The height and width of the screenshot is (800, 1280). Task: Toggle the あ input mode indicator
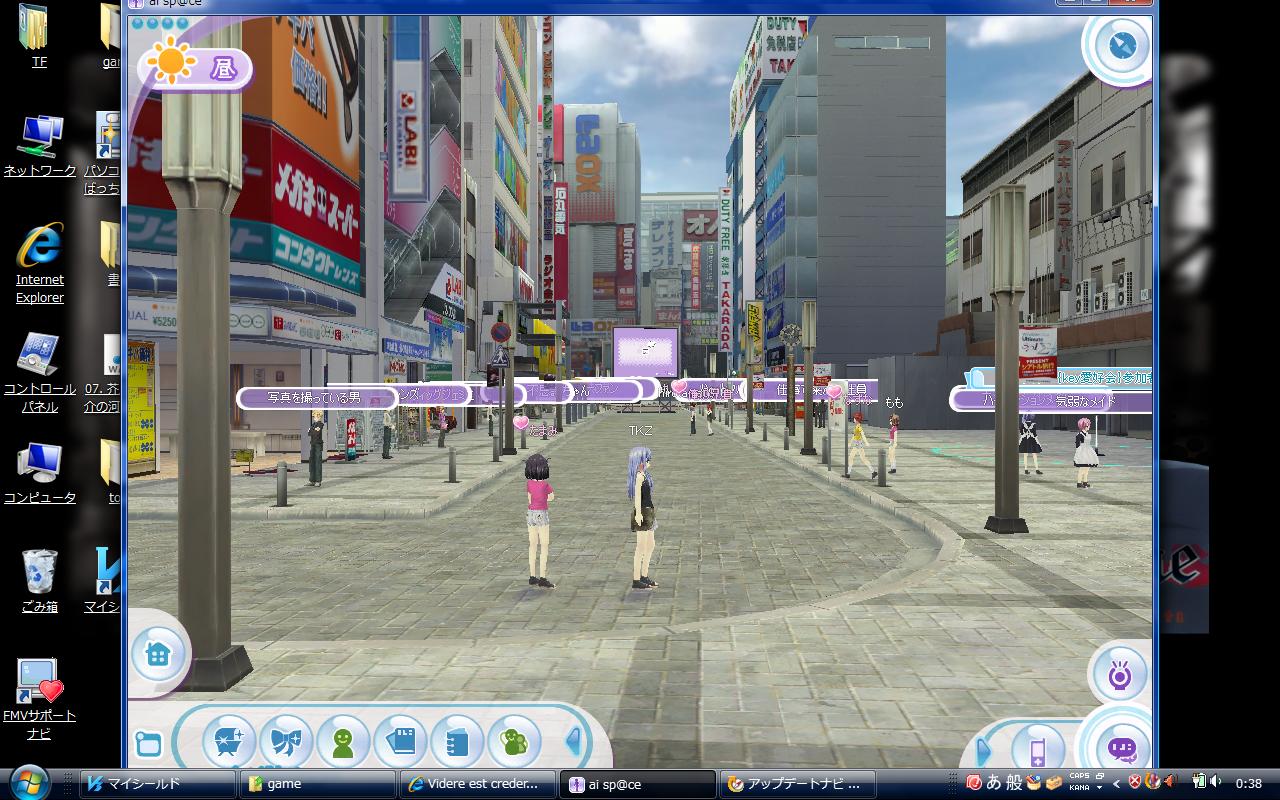pos(994,783)
